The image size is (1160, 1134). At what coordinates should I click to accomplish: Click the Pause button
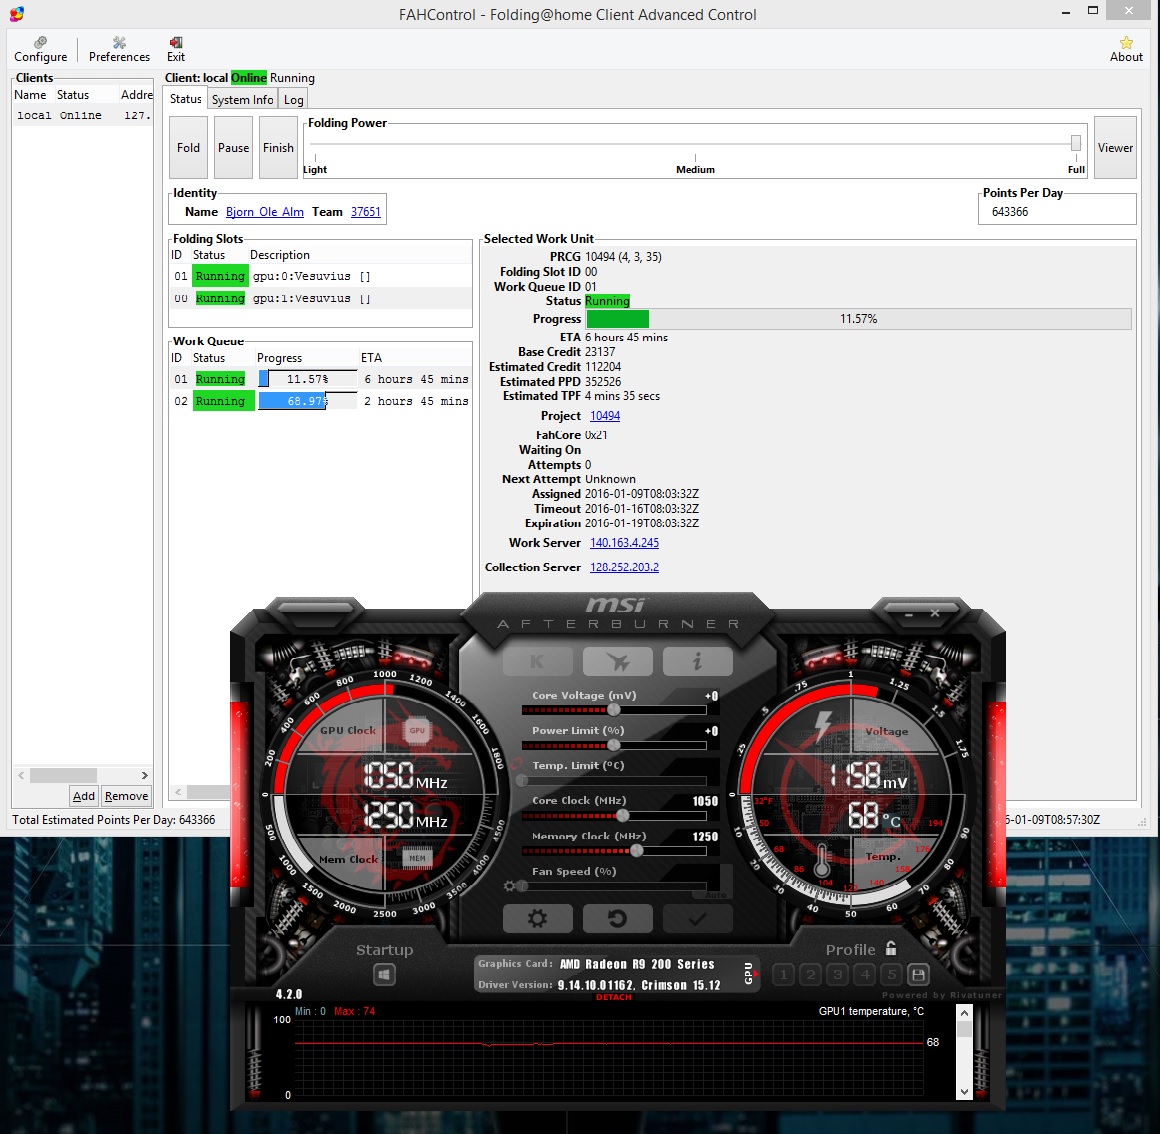point(234,147)
